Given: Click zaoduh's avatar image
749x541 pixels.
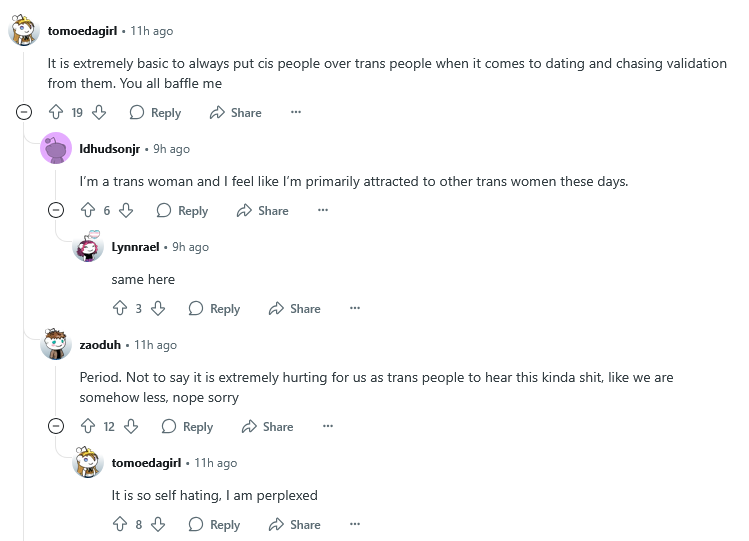Looking at the screenshot, I should (x=56, y=345).
